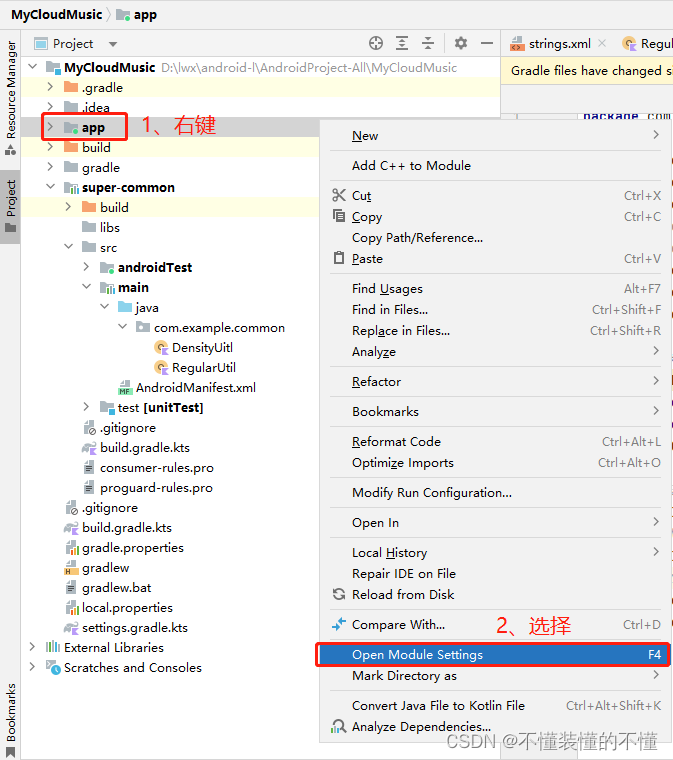Click the app breadcrumb item

pyautogui.click(x=137, y=15)
